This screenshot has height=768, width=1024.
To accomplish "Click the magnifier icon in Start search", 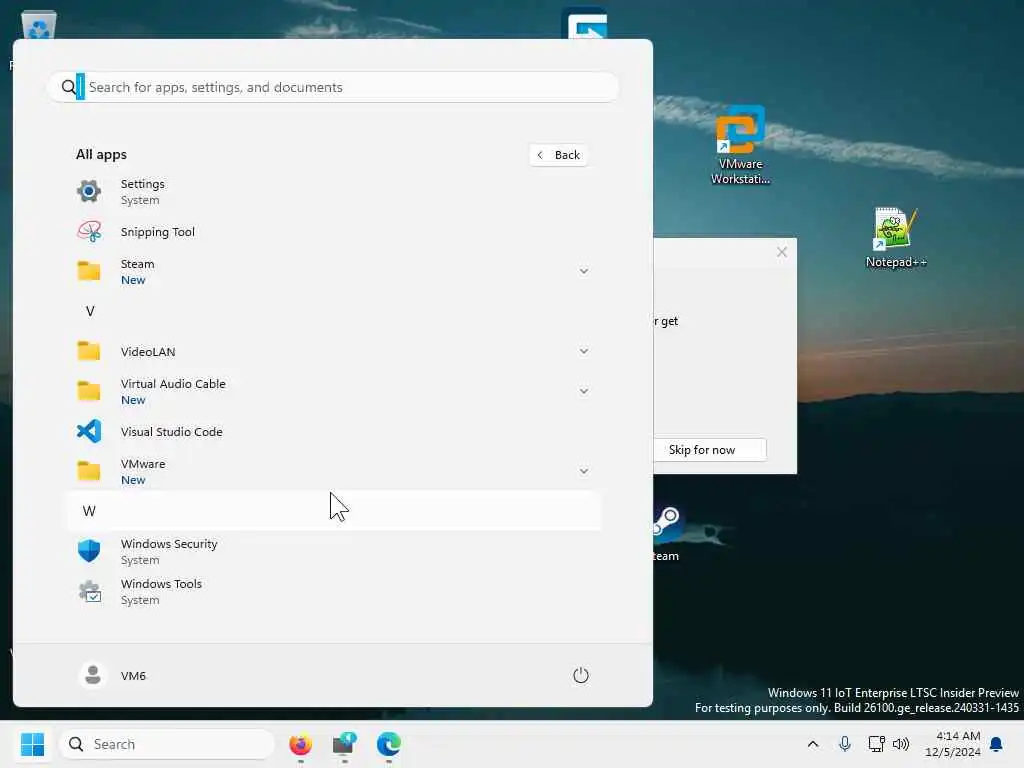I will coord(68,87).
